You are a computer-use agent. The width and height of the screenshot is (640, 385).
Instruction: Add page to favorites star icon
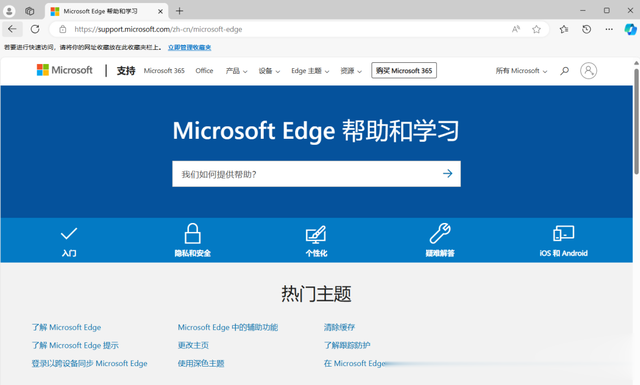[536, 29]
